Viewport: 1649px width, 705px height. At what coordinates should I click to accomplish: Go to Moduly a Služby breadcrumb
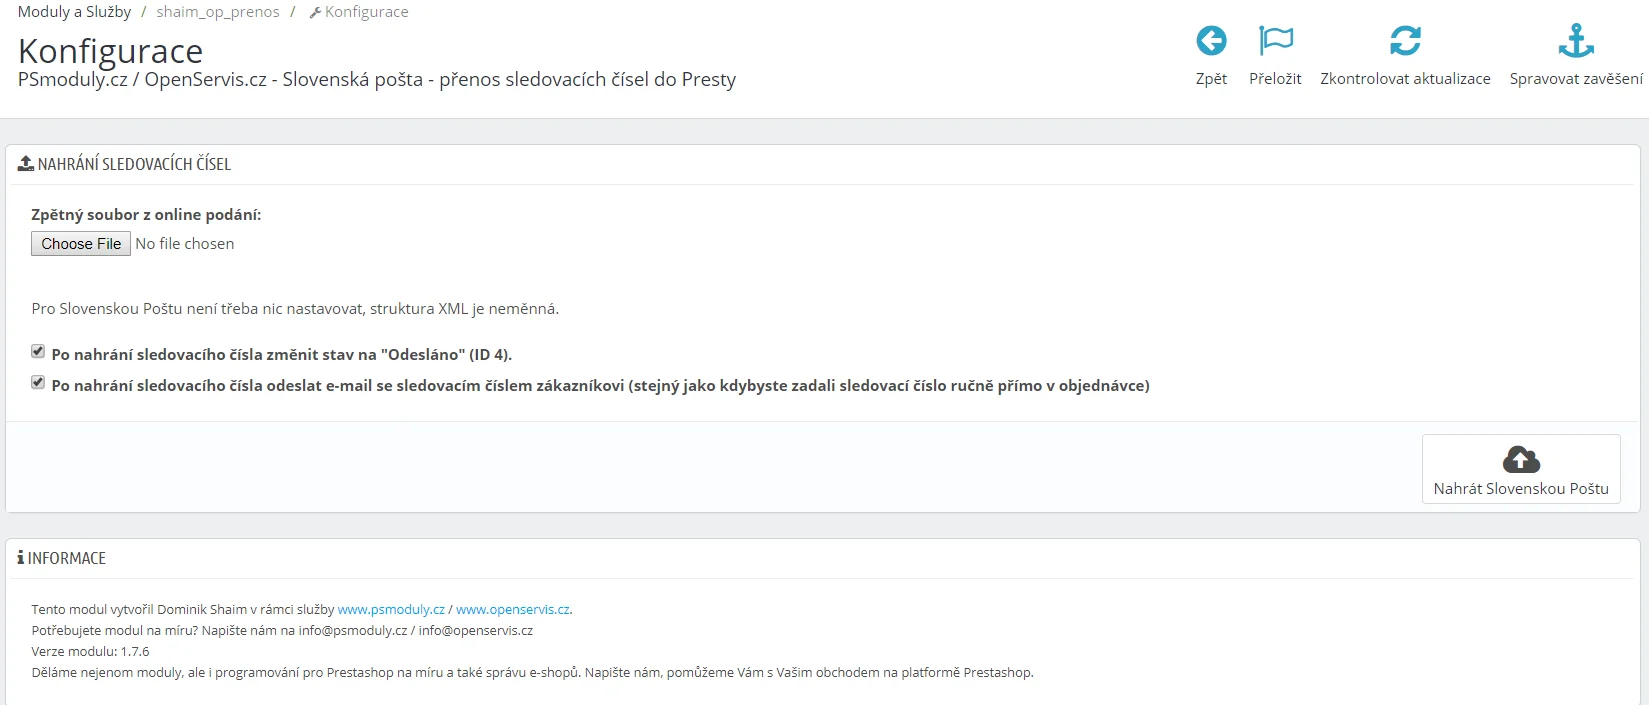74,12
